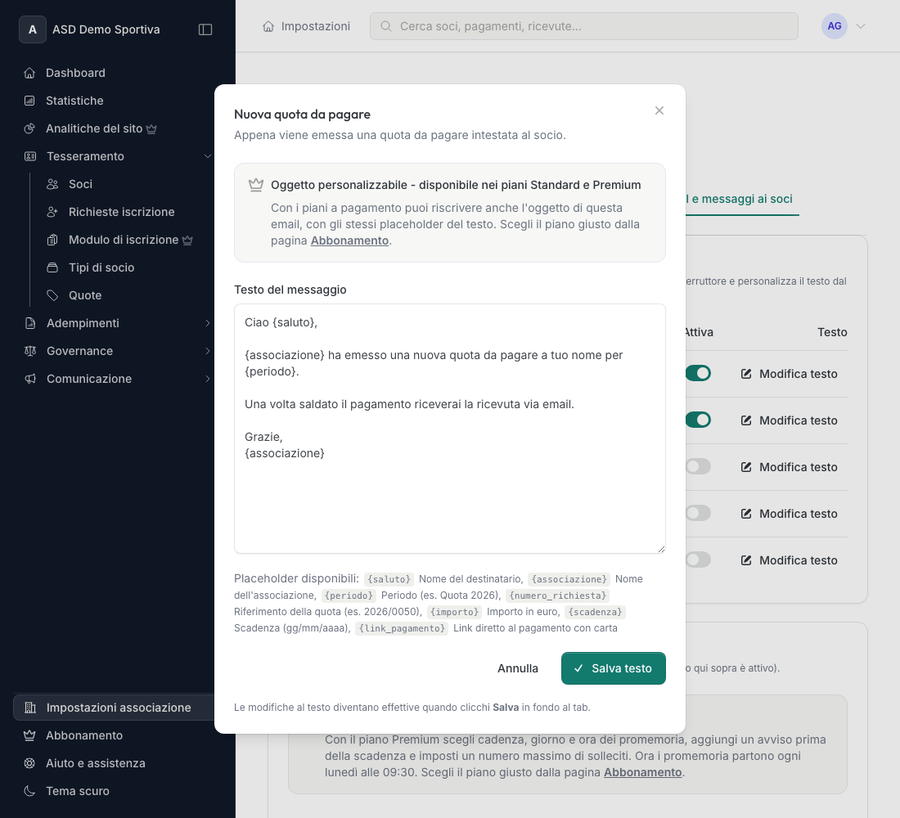Screen dimensions: 900x818
Task: Open Soci list in sidebar
Action: coord(80,184)
